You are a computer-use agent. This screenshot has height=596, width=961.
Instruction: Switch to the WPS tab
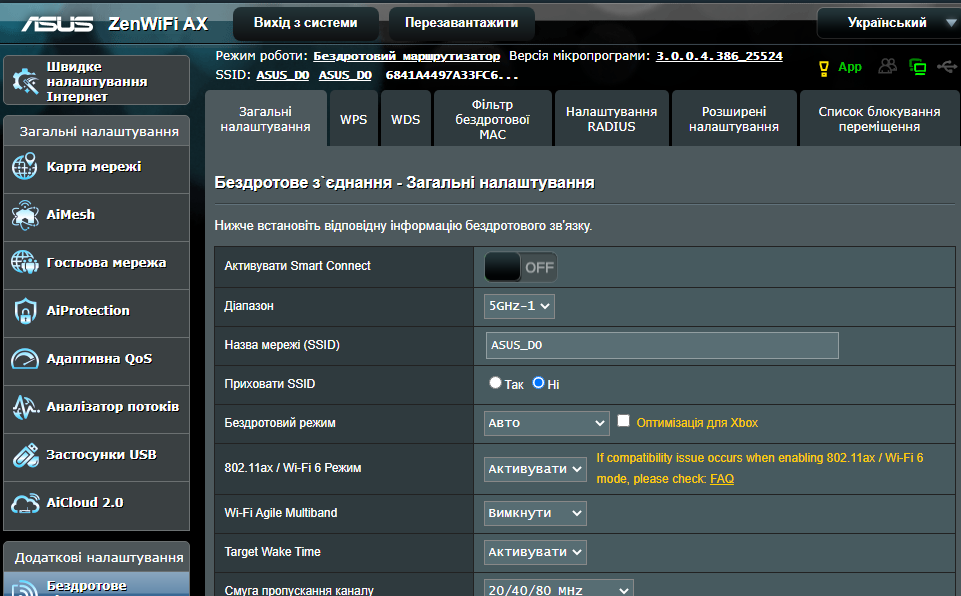coord(354,119)
